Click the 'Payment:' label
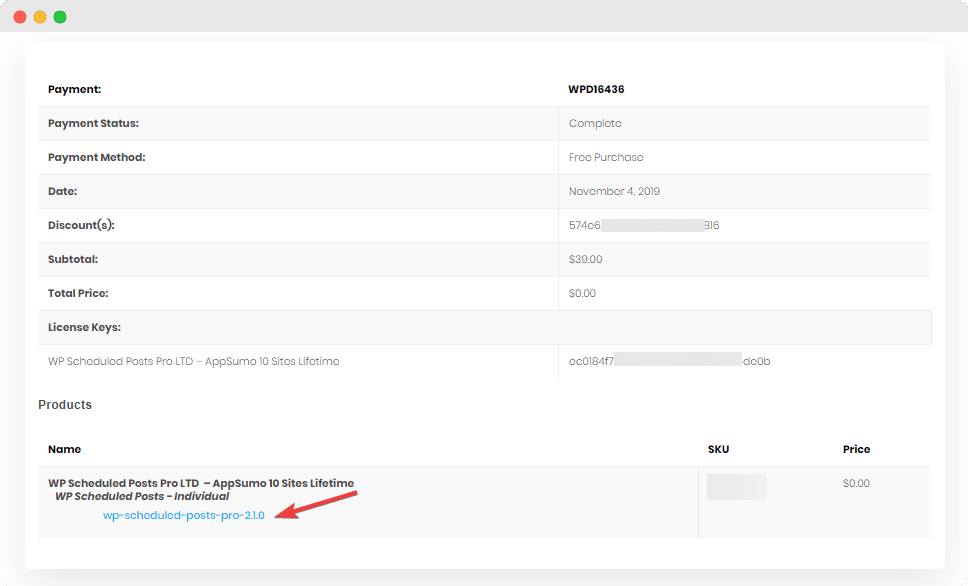This screenshot has height=586, width=968. click(x=74, y=89)
